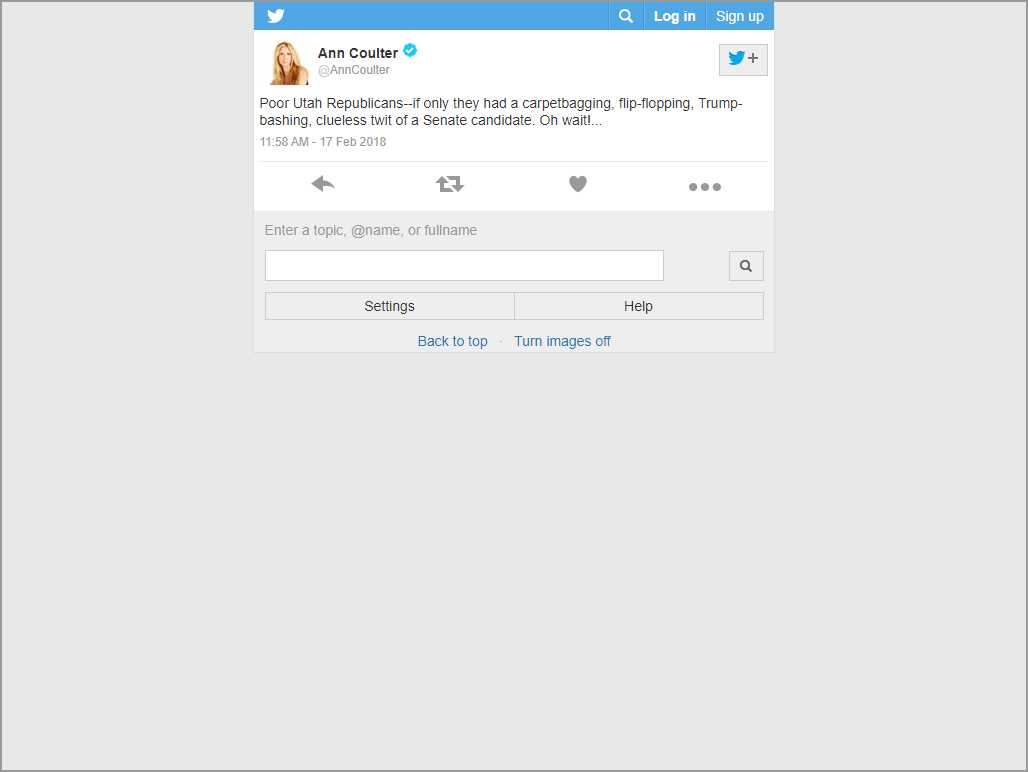Retweet Ann Coulter's tweet

[x=450, y=184]
